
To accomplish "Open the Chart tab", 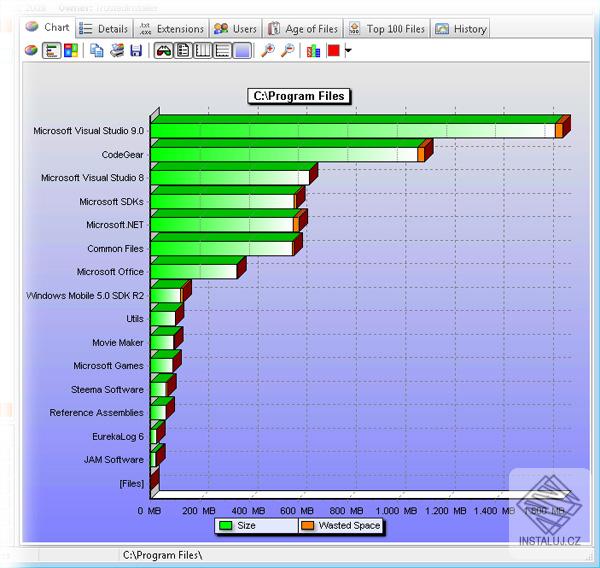I will point(48,27).
